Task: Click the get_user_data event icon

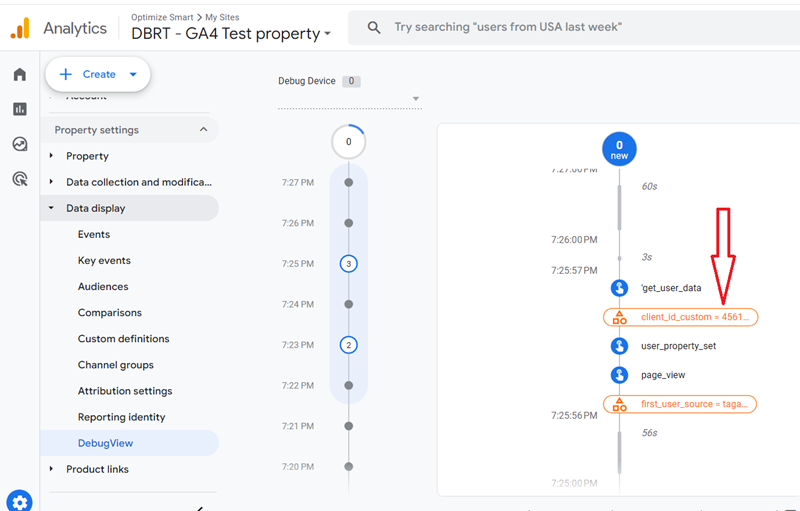Action: pos(619,288)
